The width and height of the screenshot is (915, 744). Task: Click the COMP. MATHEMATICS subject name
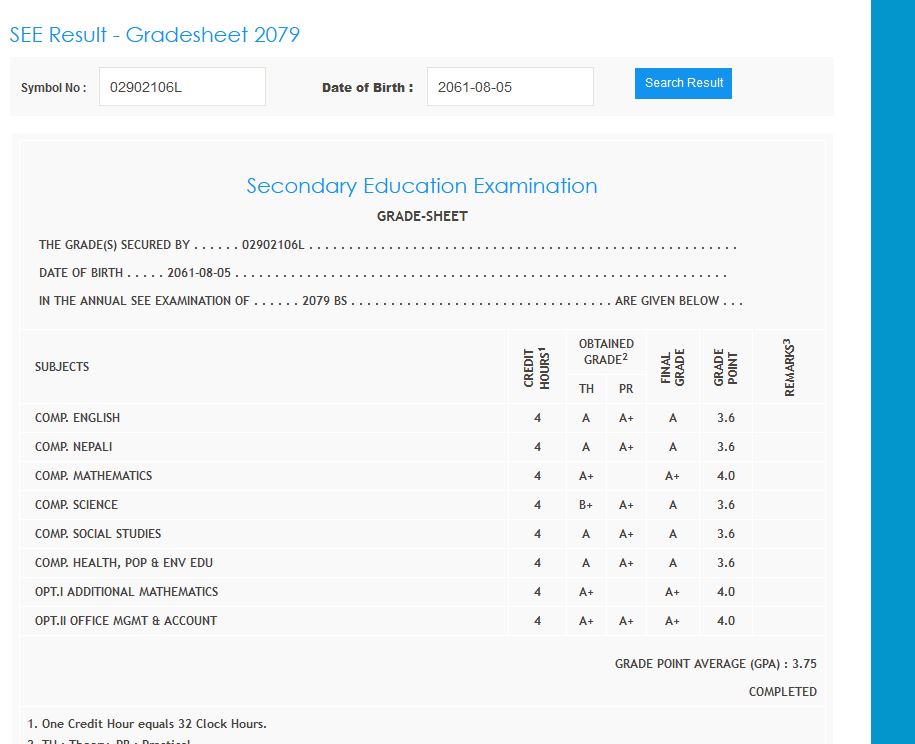click(94, 476)
